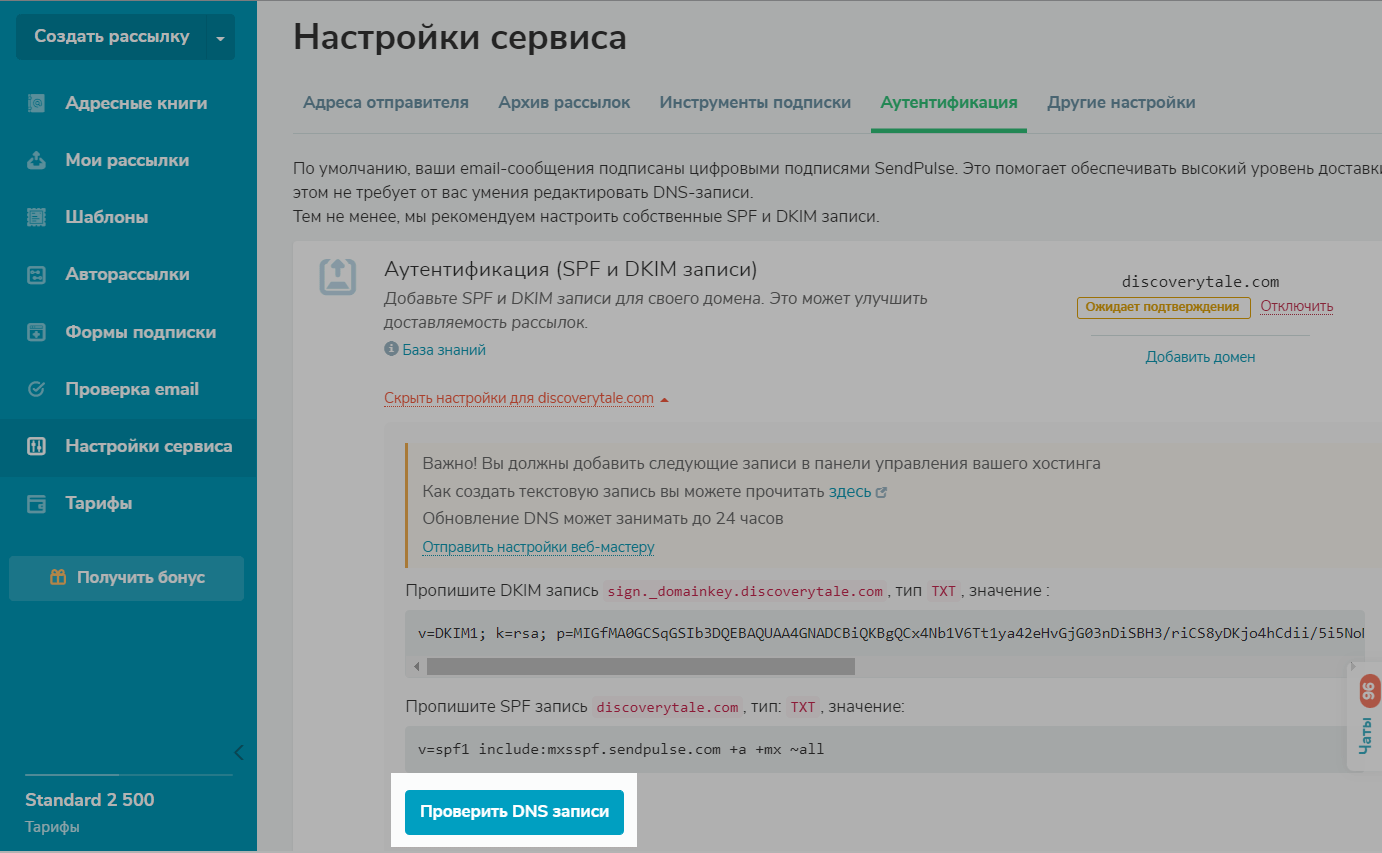Click the authentication upload icon
The image size is (1382, 853).
[x=338, y=276]
